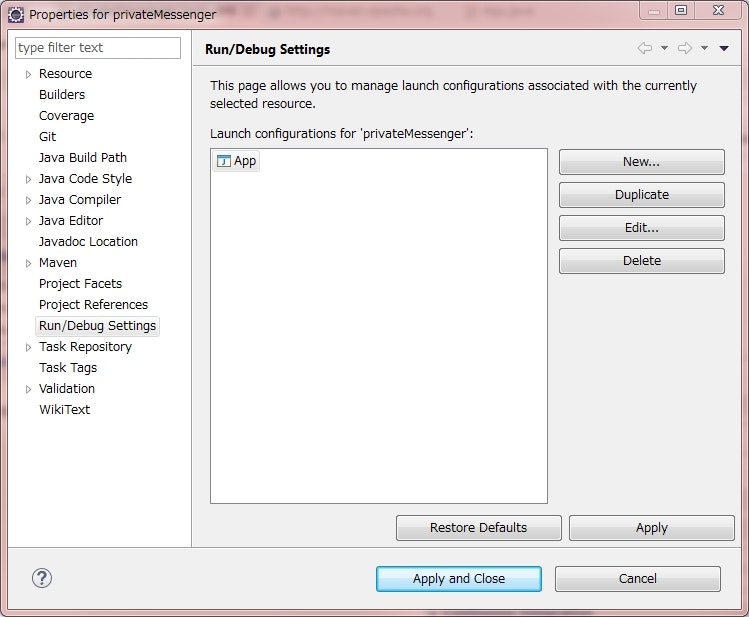Open Task Tags page
Image resolution: width=749 pixels, height=617 pixels.
tap(68, 368)
